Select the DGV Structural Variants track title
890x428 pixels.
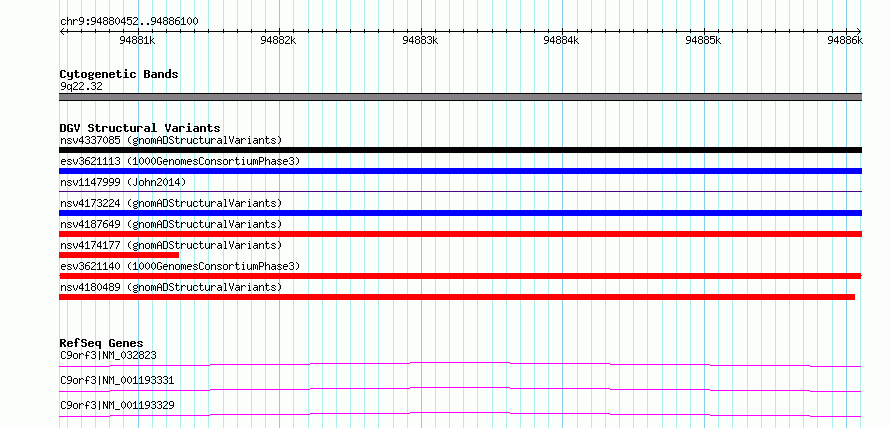pos(140,128)
